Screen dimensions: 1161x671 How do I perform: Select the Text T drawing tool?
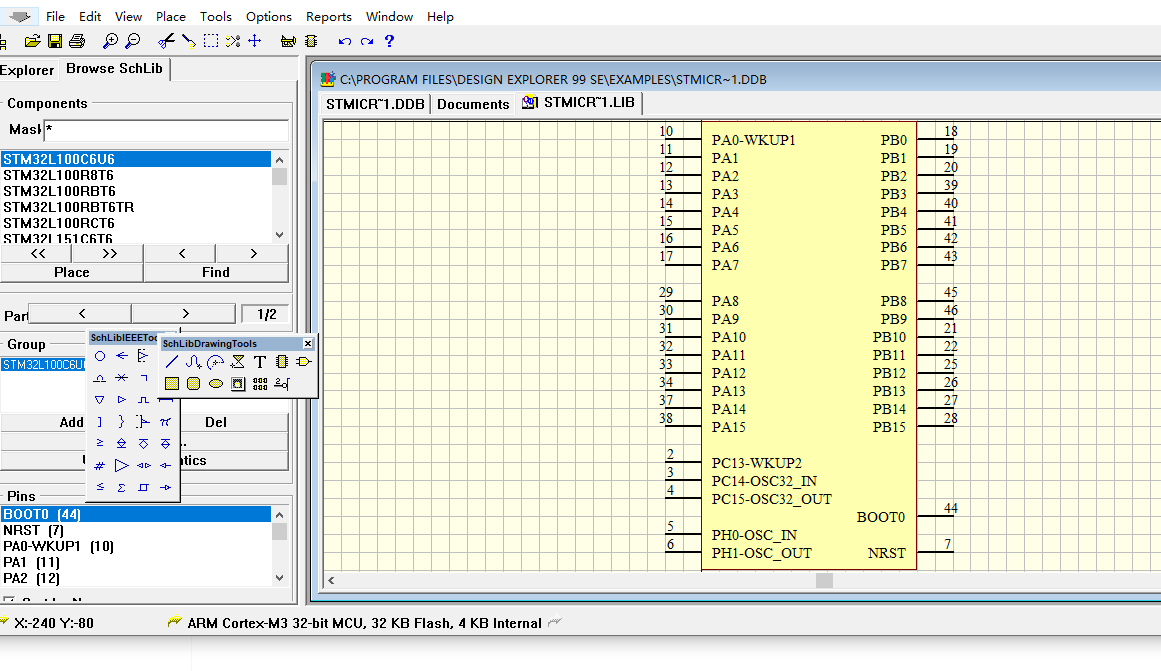[x=259, y=361]
